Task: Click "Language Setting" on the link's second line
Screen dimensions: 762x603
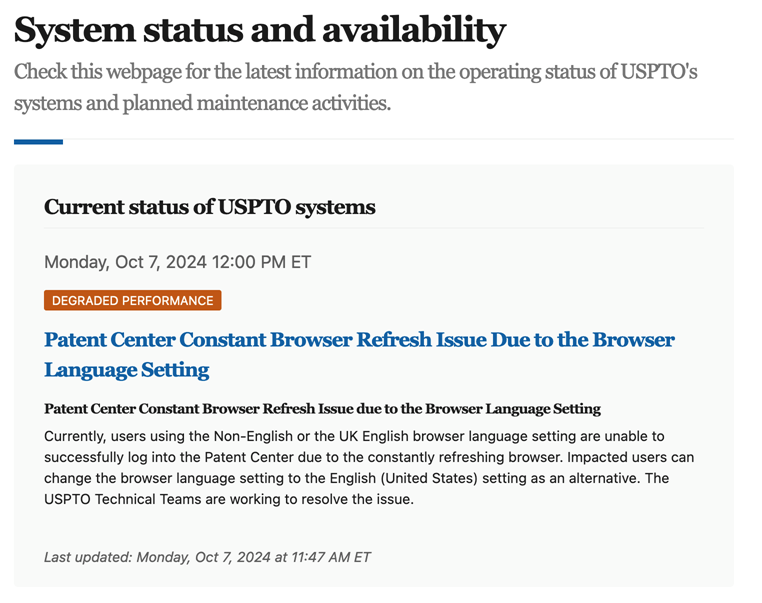Action: (x=127, y=370)
